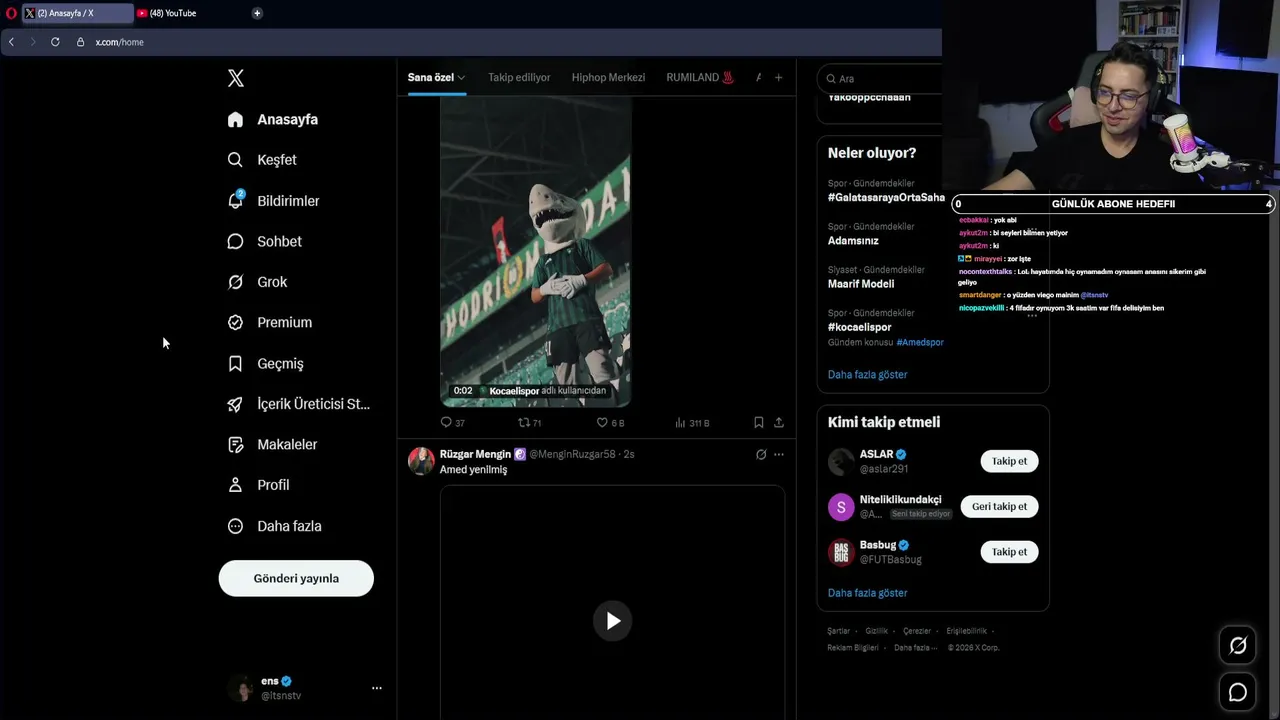Show more trends under Neler oluyor
The width and height of the screenshot is (1280, 720).
point(867,374)
